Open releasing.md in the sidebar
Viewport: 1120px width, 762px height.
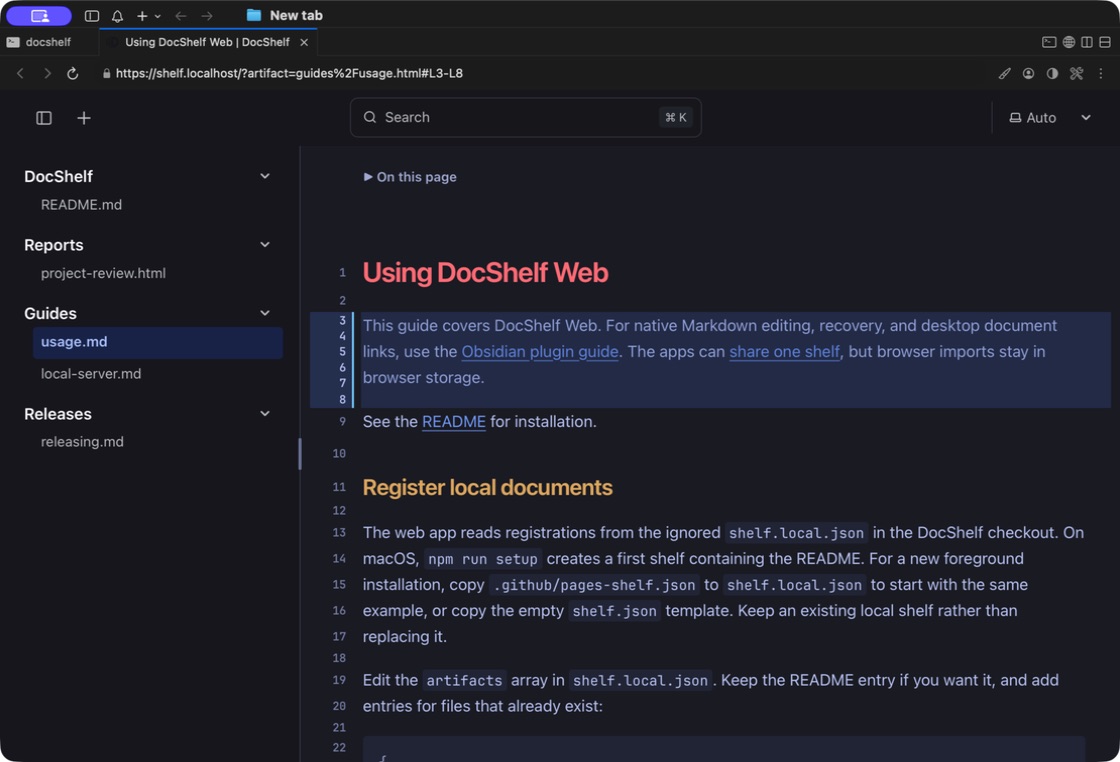82,442
